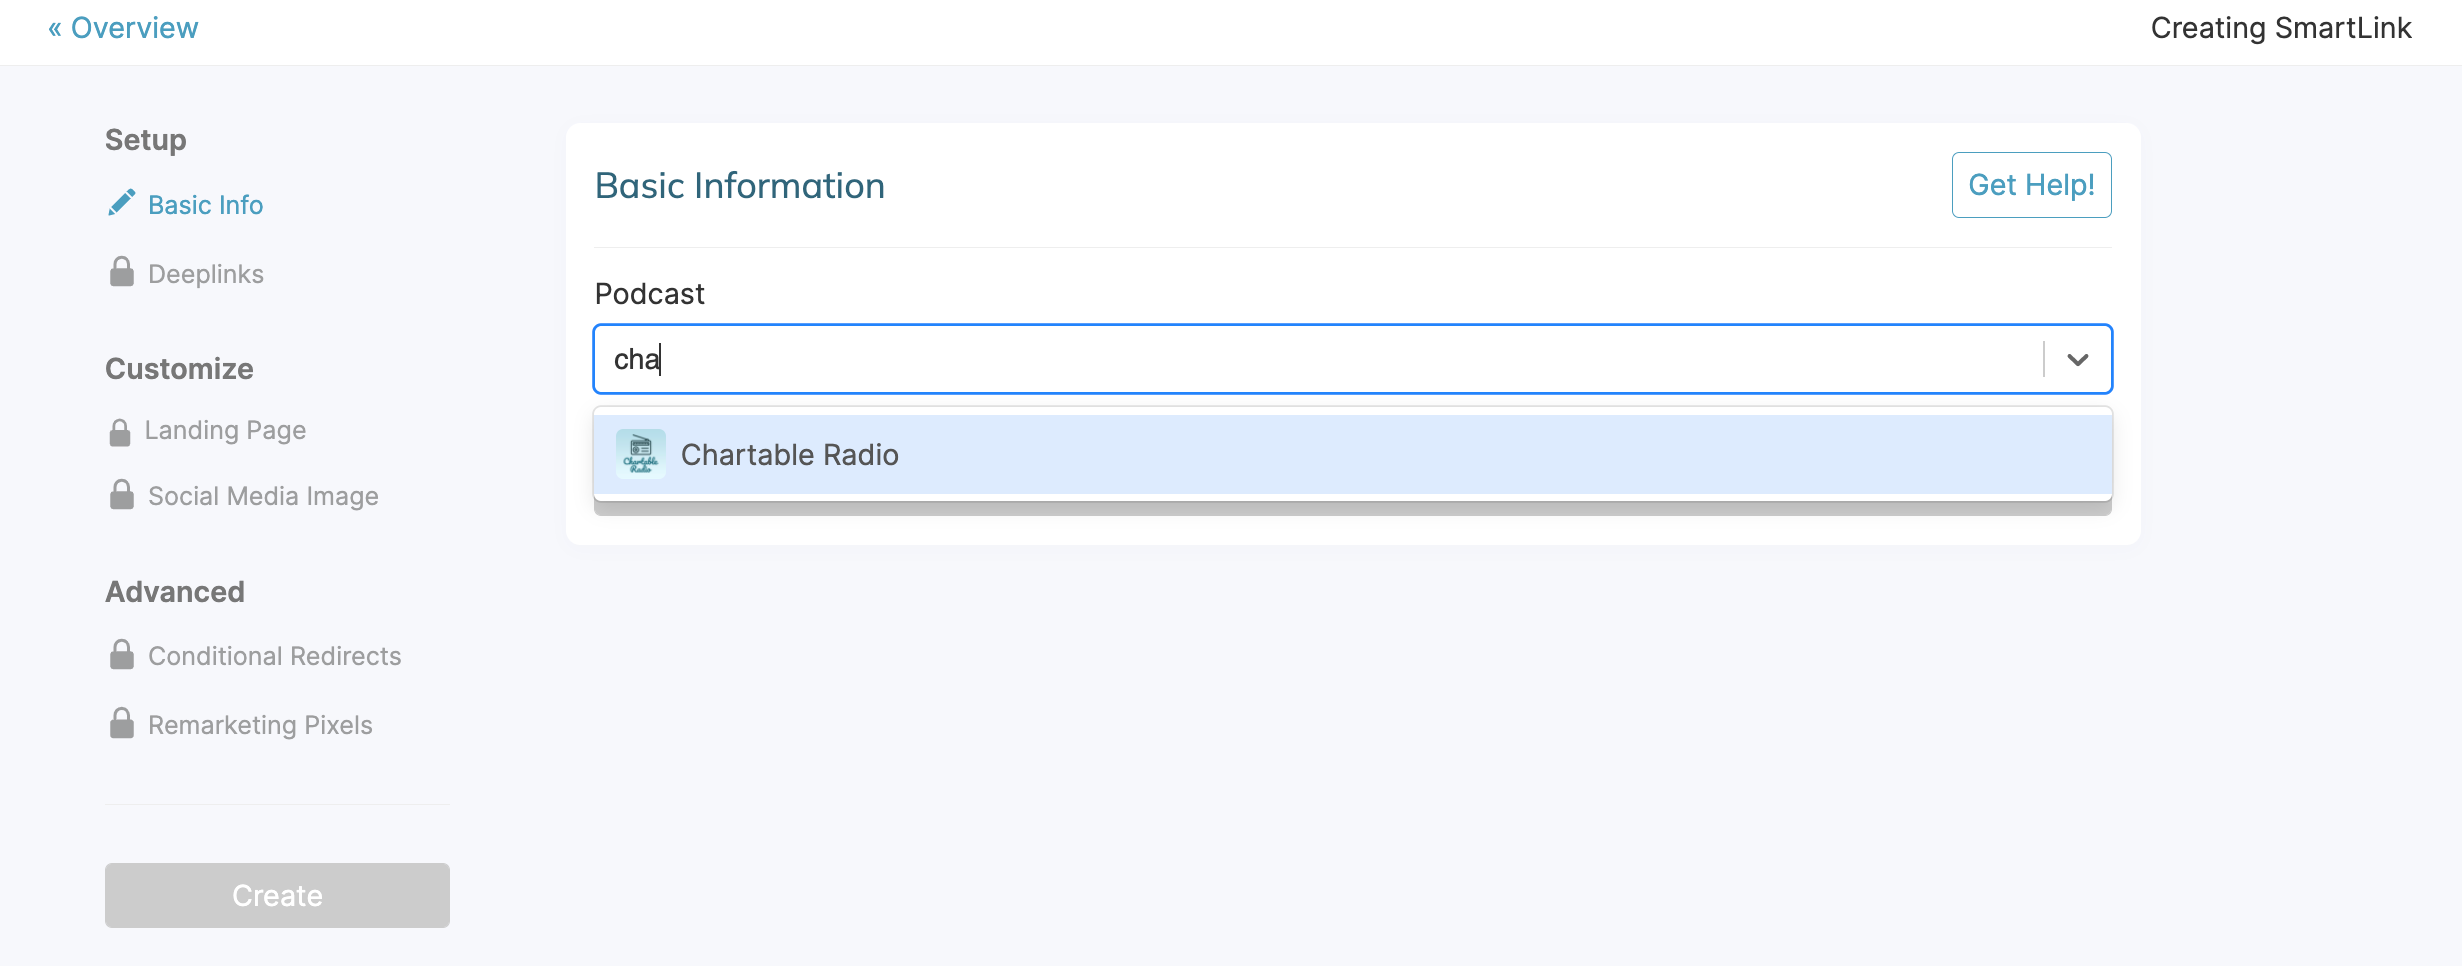
Task: Open the Conditional Redirects settings
Action: tap(274, 655)
